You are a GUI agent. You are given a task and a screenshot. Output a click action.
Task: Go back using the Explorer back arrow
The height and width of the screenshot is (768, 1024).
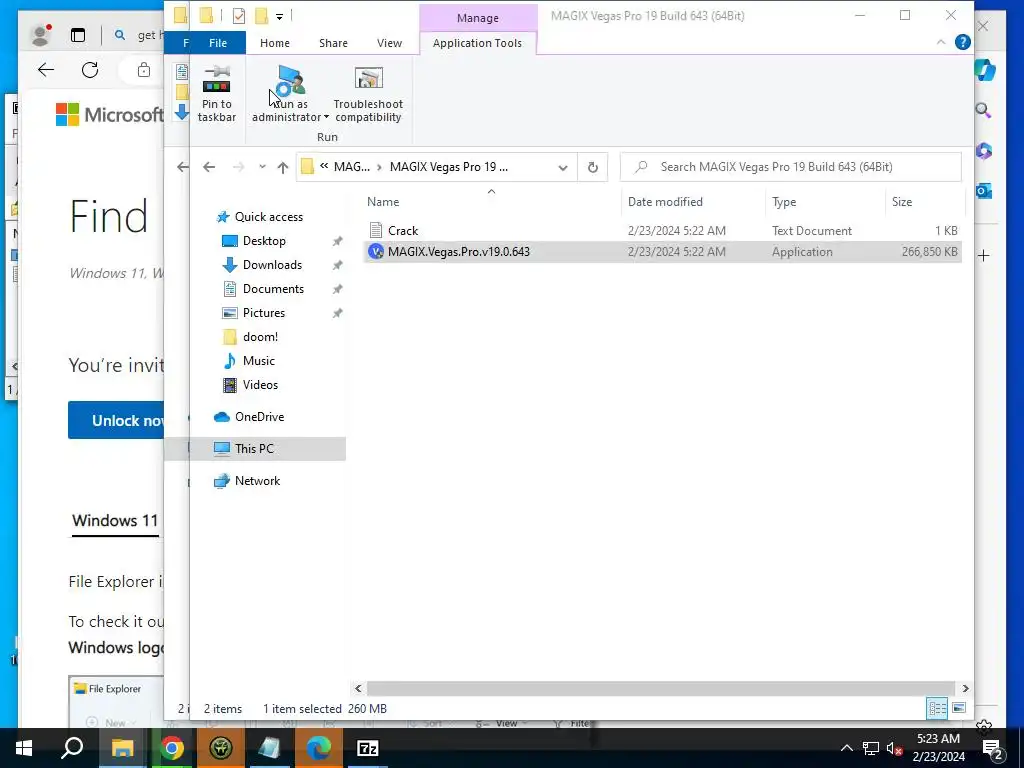click(x=209, y=167)
